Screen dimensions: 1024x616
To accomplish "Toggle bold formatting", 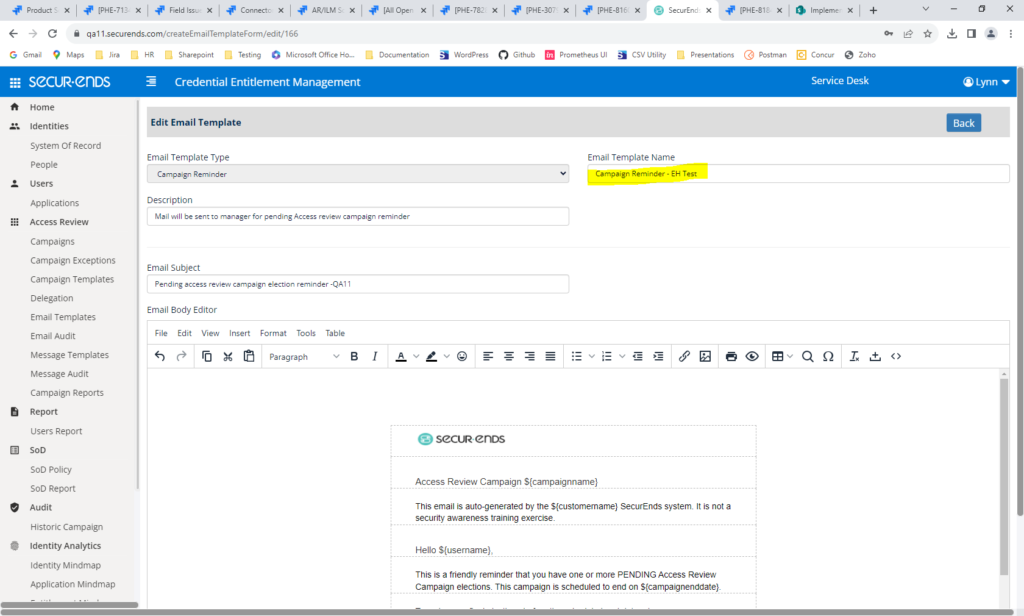I will coord(354,356).
